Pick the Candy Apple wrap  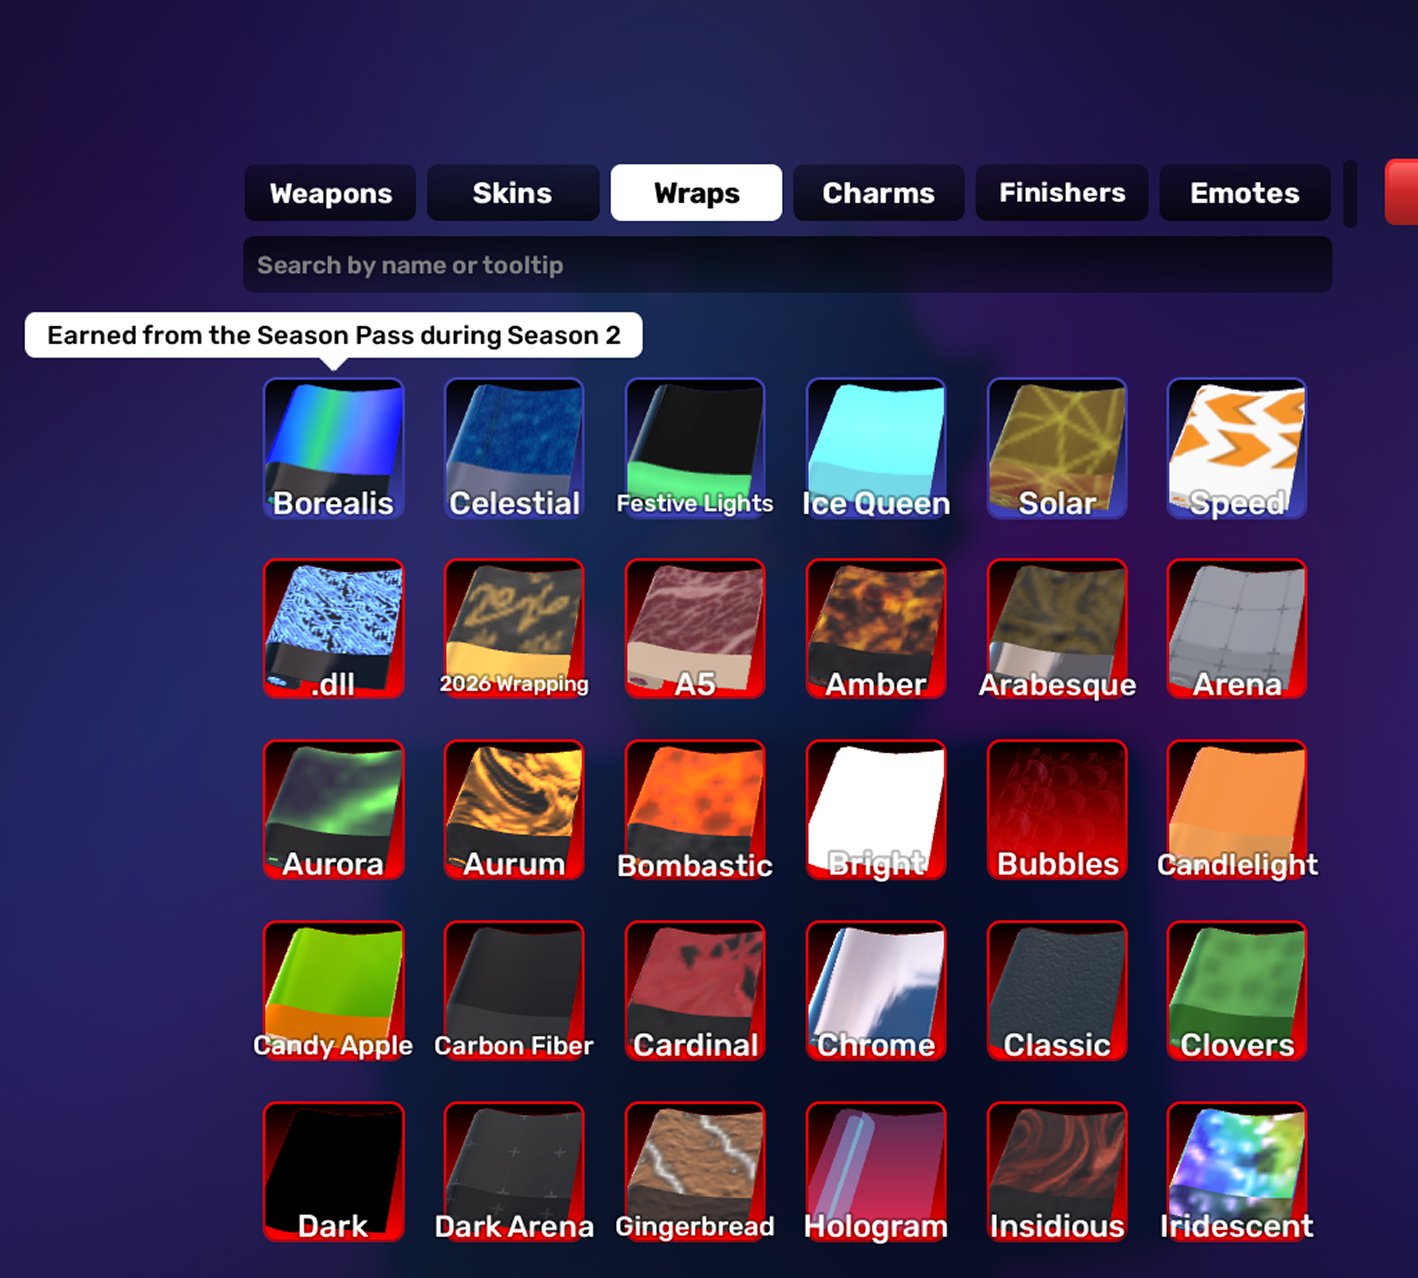[334, 991]
